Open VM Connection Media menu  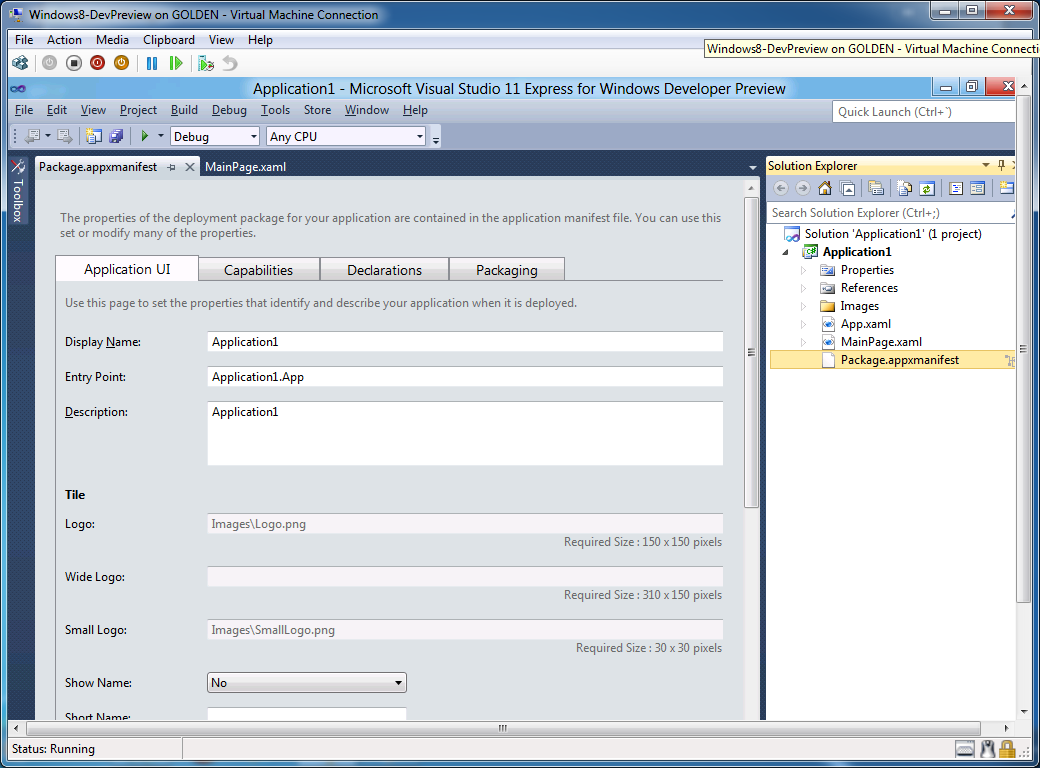pyautogui.click(x=112, y=40)
